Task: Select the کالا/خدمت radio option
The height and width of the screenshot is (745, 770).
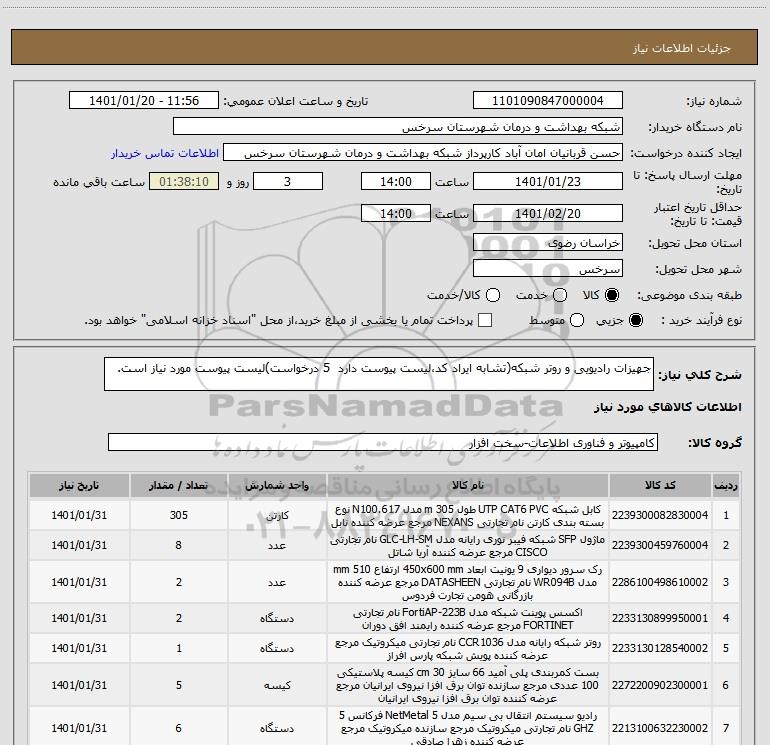Action: (493, 295)
